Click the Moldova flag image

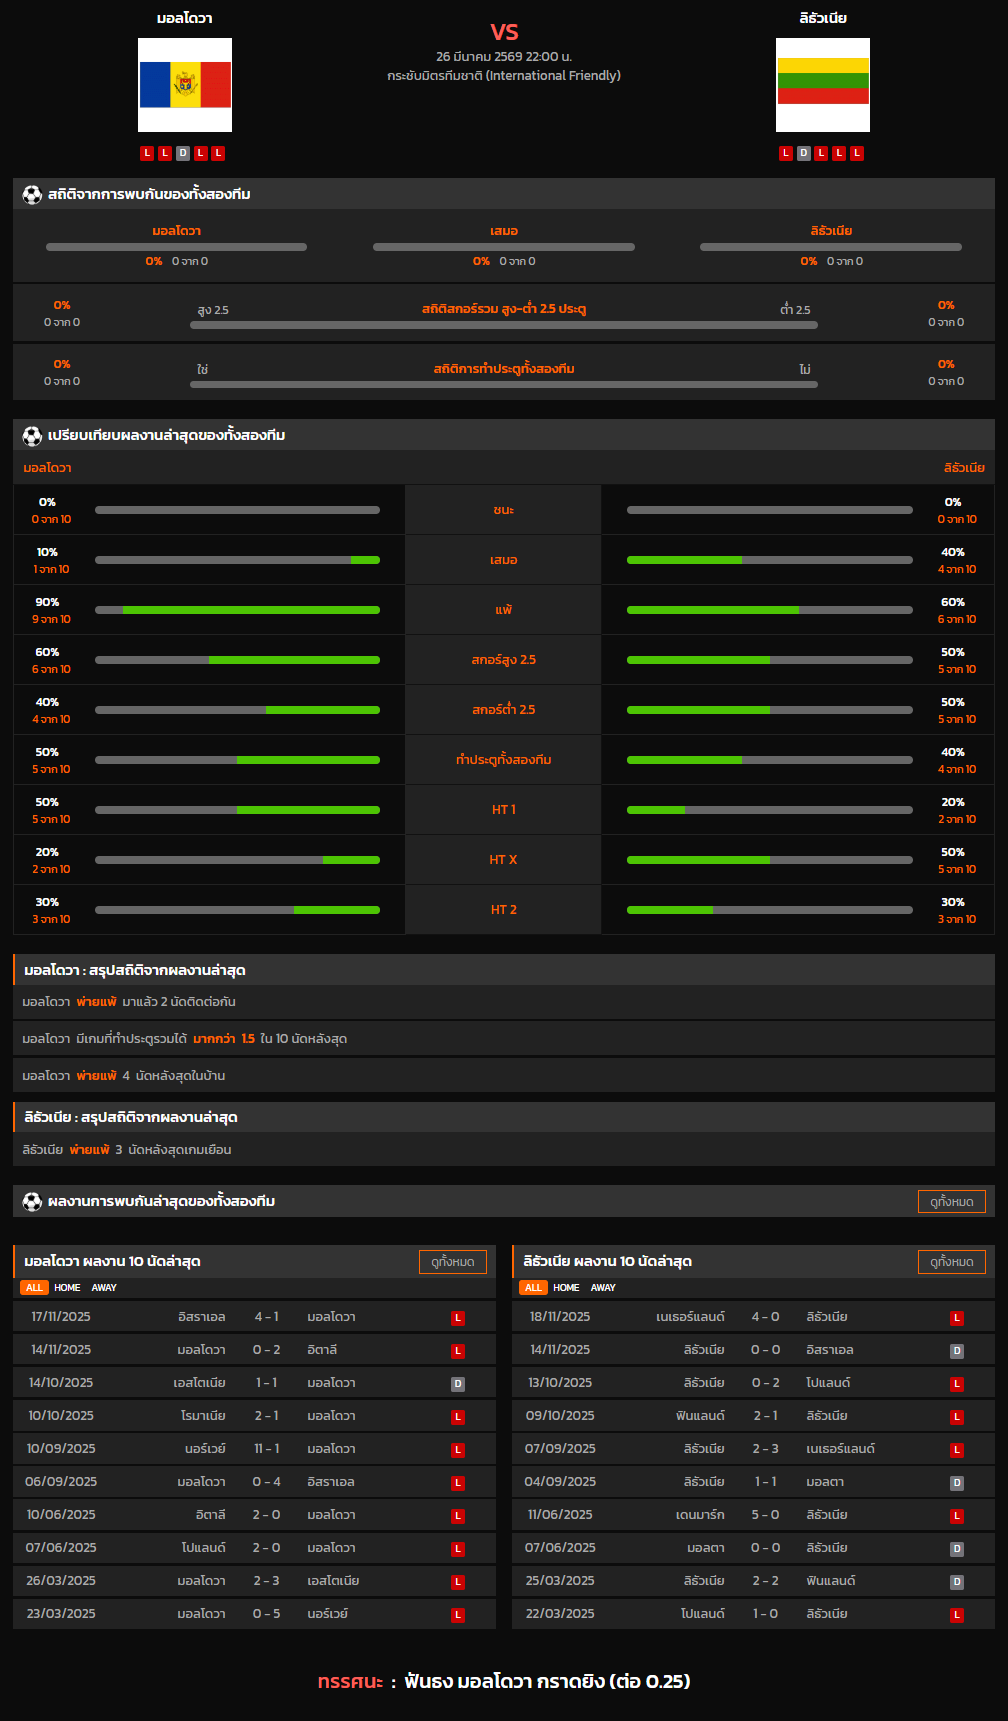tap(185, 85)
